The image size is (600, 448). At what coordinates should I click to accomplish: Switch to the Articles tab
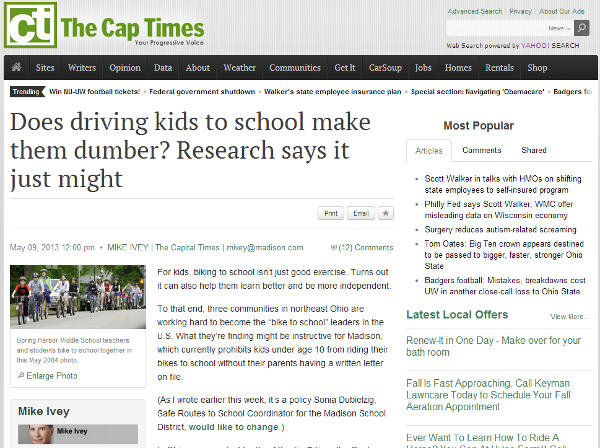429,151
